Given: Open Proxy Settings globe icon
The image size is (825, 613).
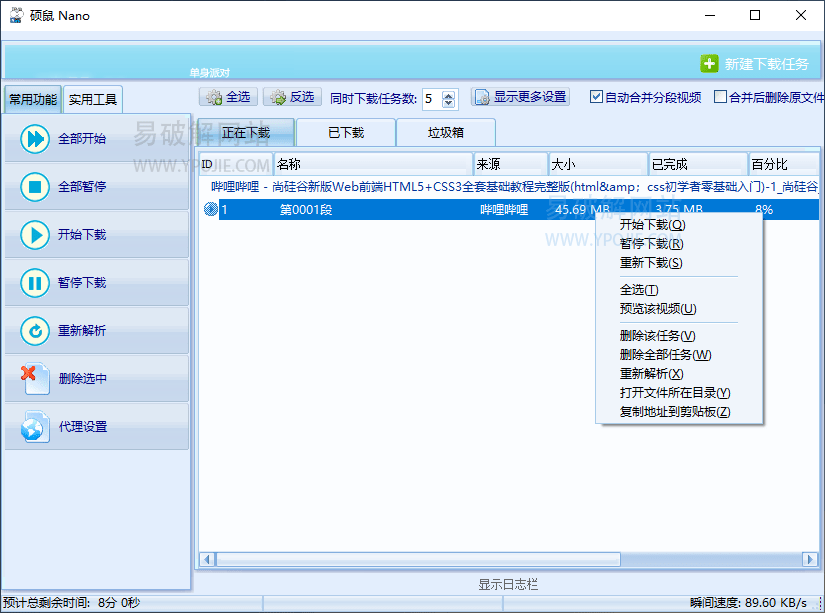Looking at the screenshot, I should pyautogui.click(x=35, y=427).
